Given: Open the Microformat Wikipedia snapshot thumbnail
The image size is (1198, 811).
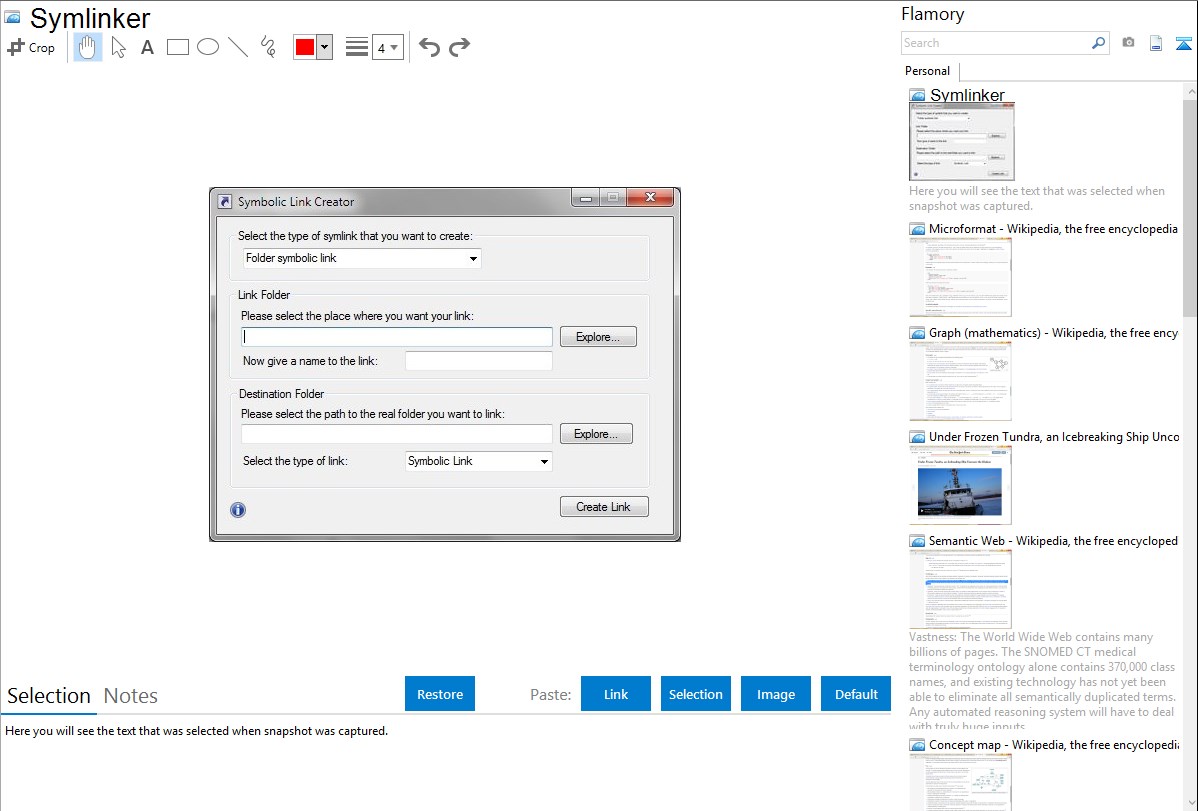Looking at the screenshot, I should tap(960, 277).
